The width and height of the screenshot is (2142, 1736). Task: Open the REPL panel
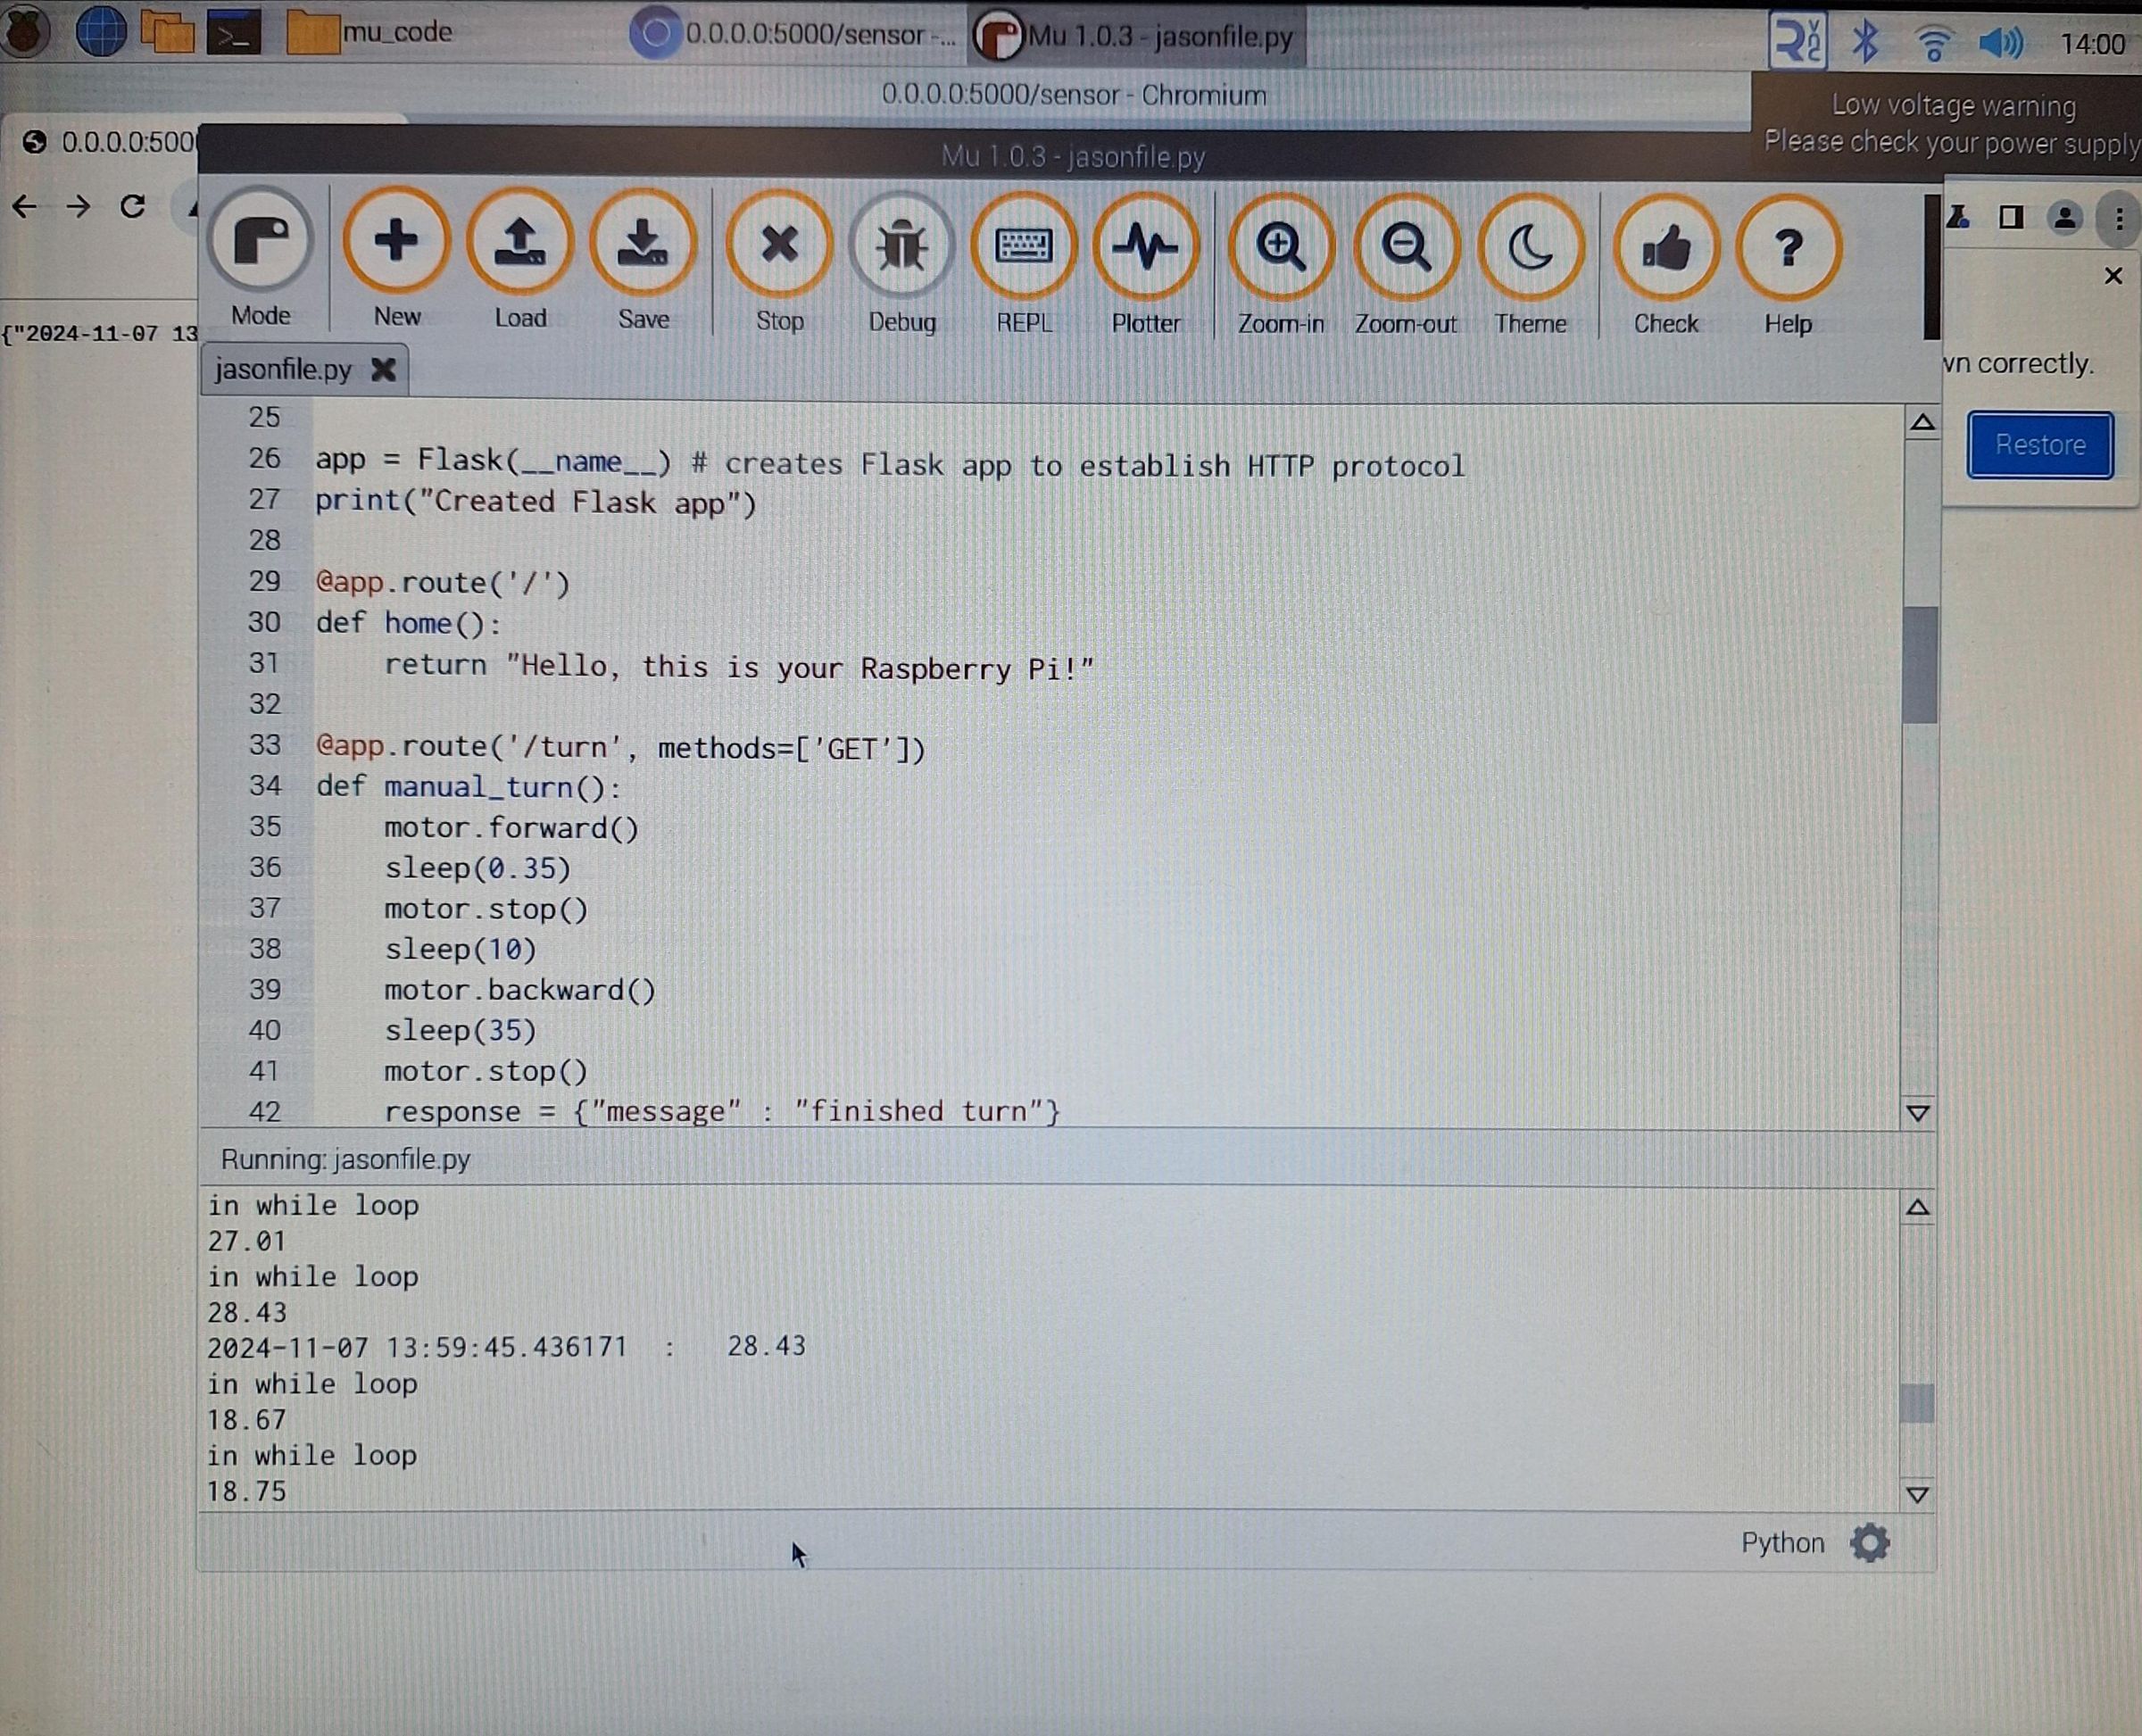(1024, 264)
